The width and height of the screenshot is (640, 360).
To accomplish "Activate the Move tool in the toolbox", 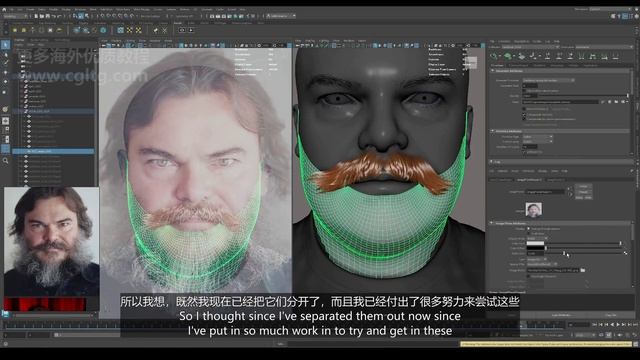I will [x=5, y=72].
